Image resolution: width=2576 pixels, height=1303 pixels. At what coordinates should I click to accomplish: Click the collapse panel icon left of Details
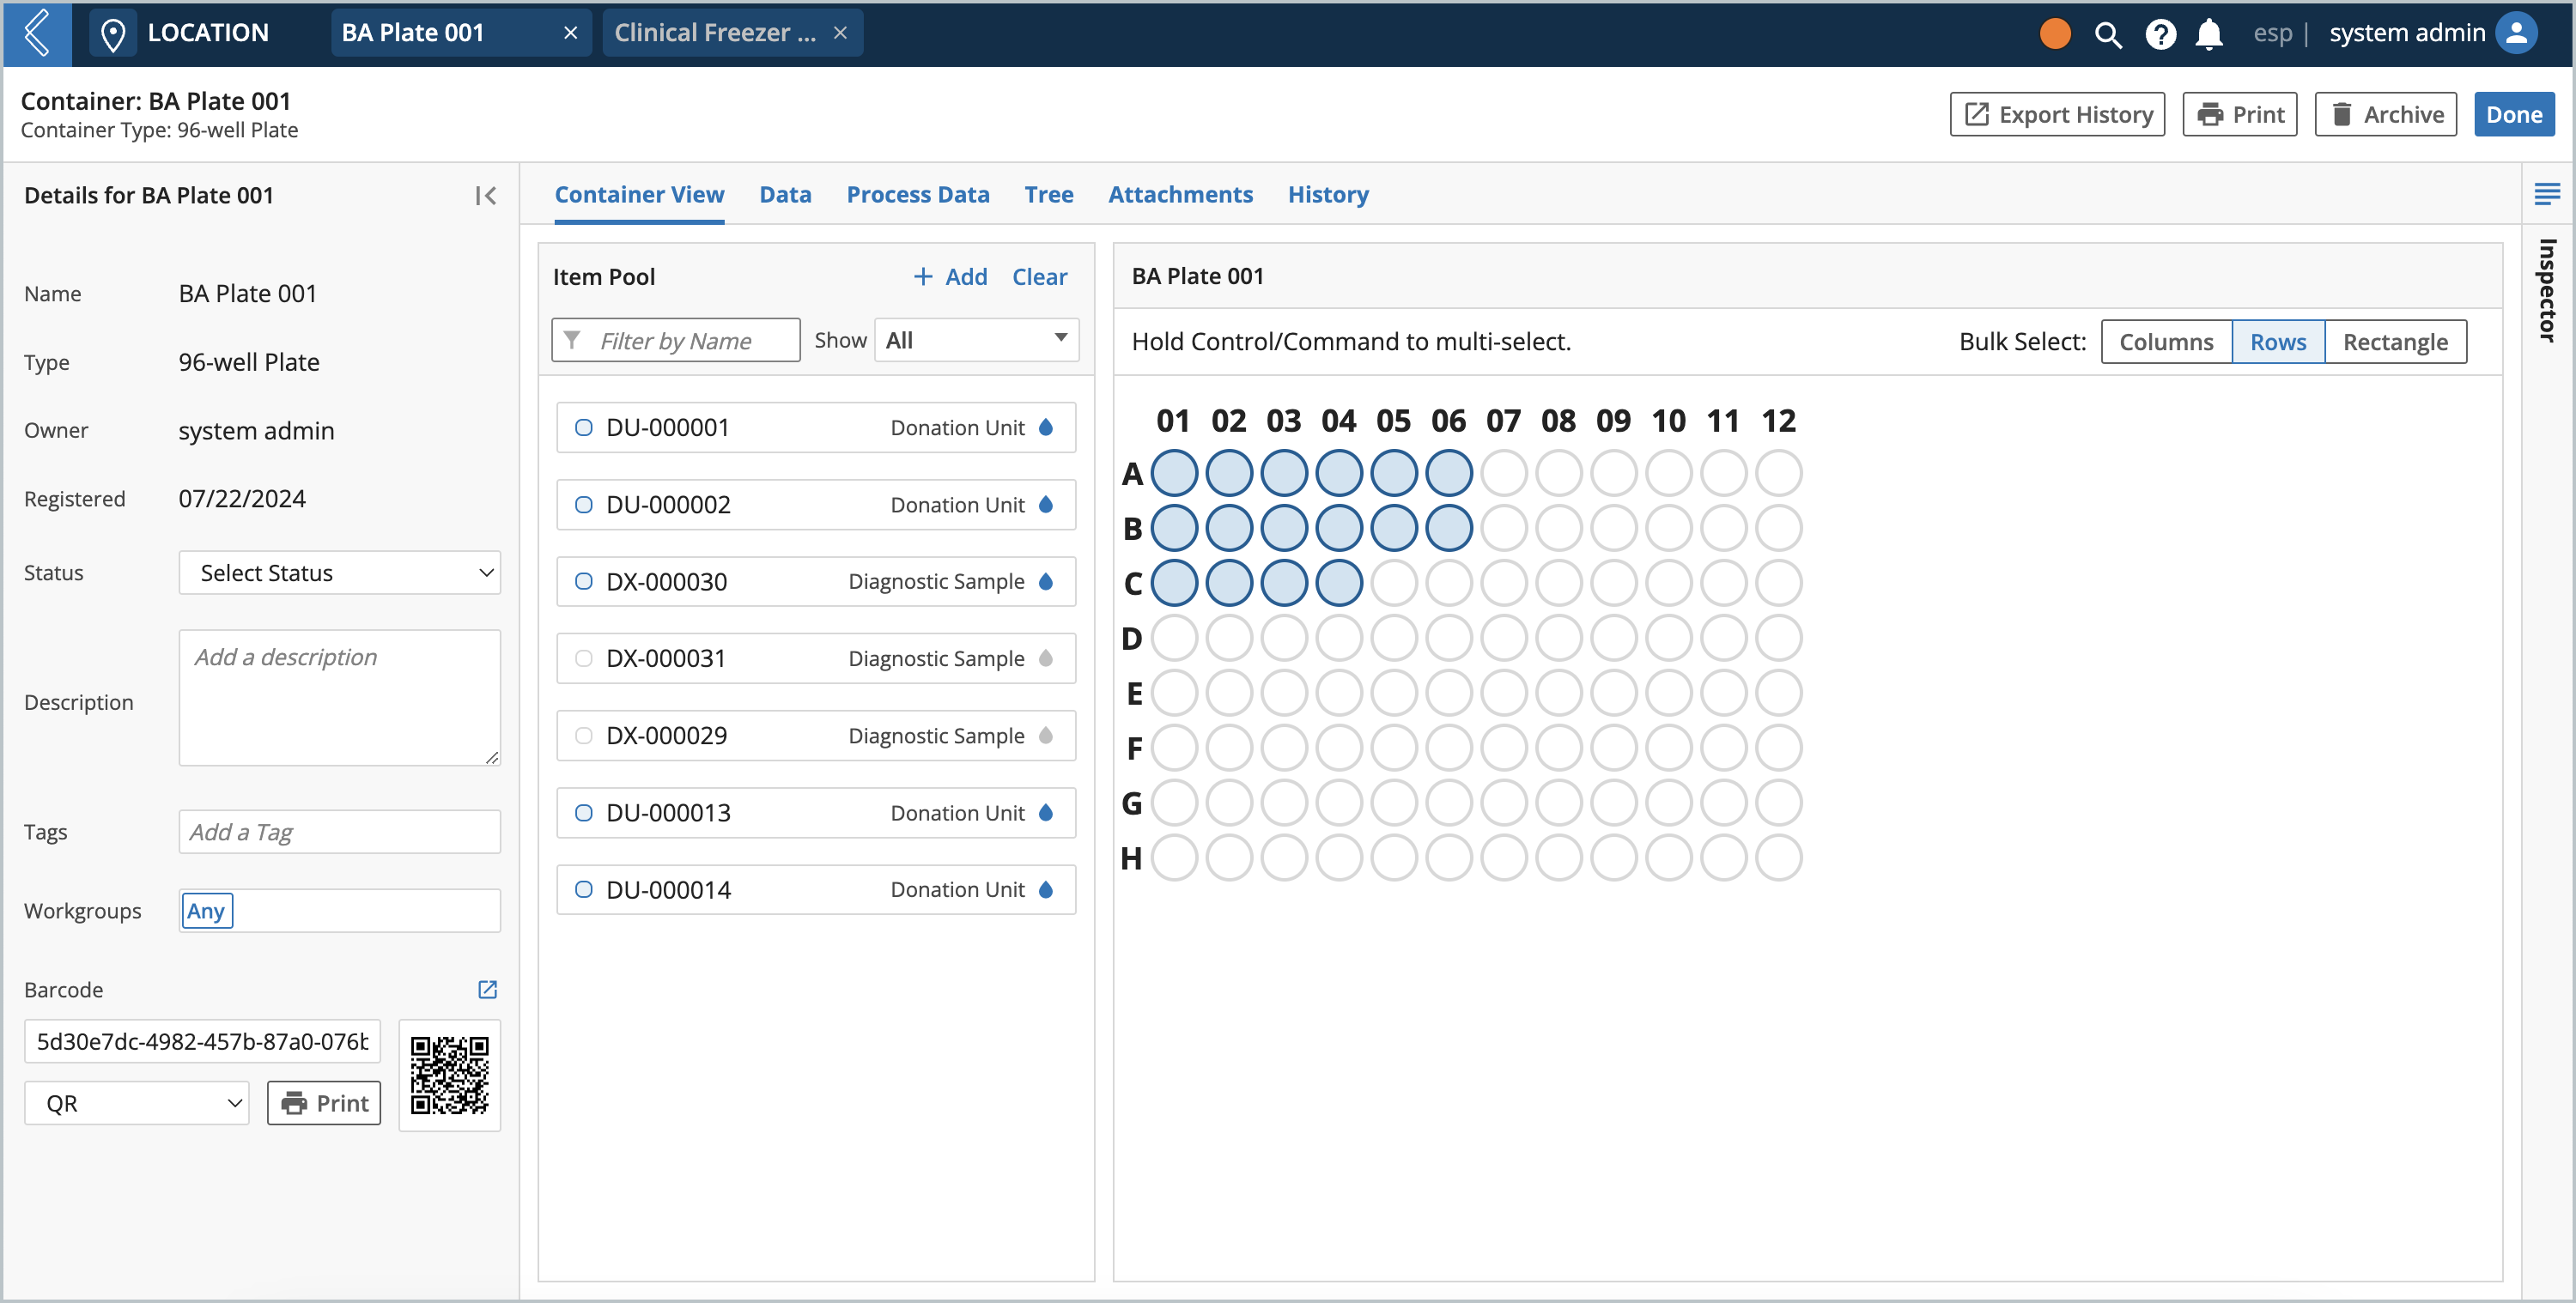click(487, 195)
